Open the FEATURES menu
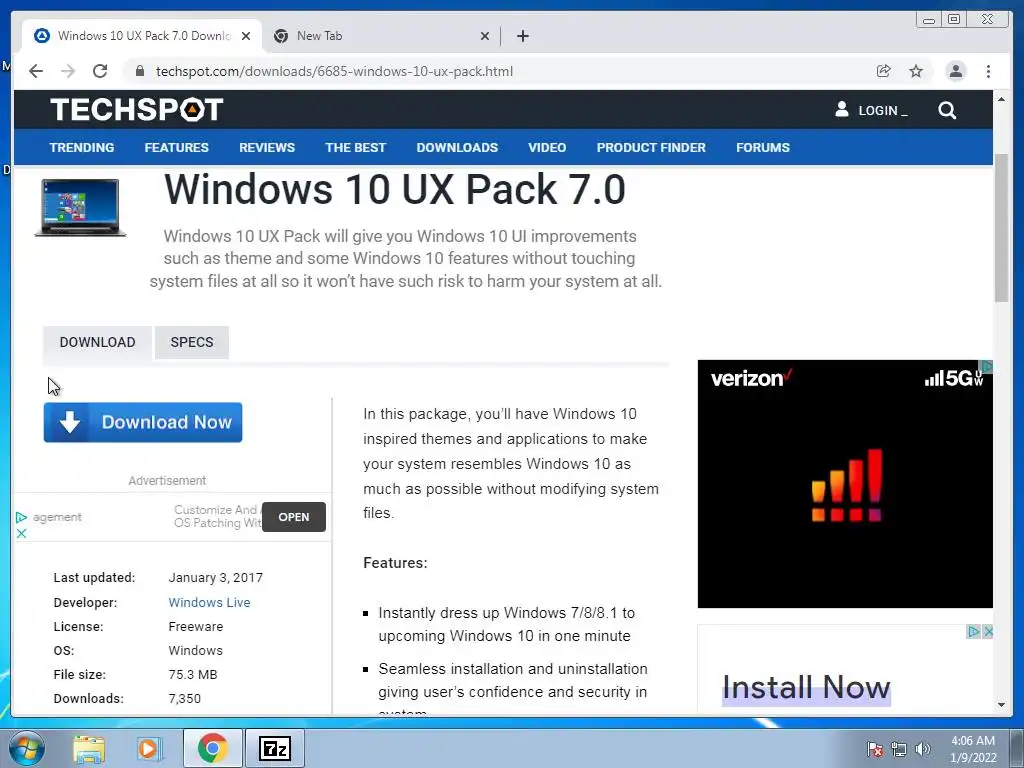1024x768 pixels. click(x=176, y=148)
